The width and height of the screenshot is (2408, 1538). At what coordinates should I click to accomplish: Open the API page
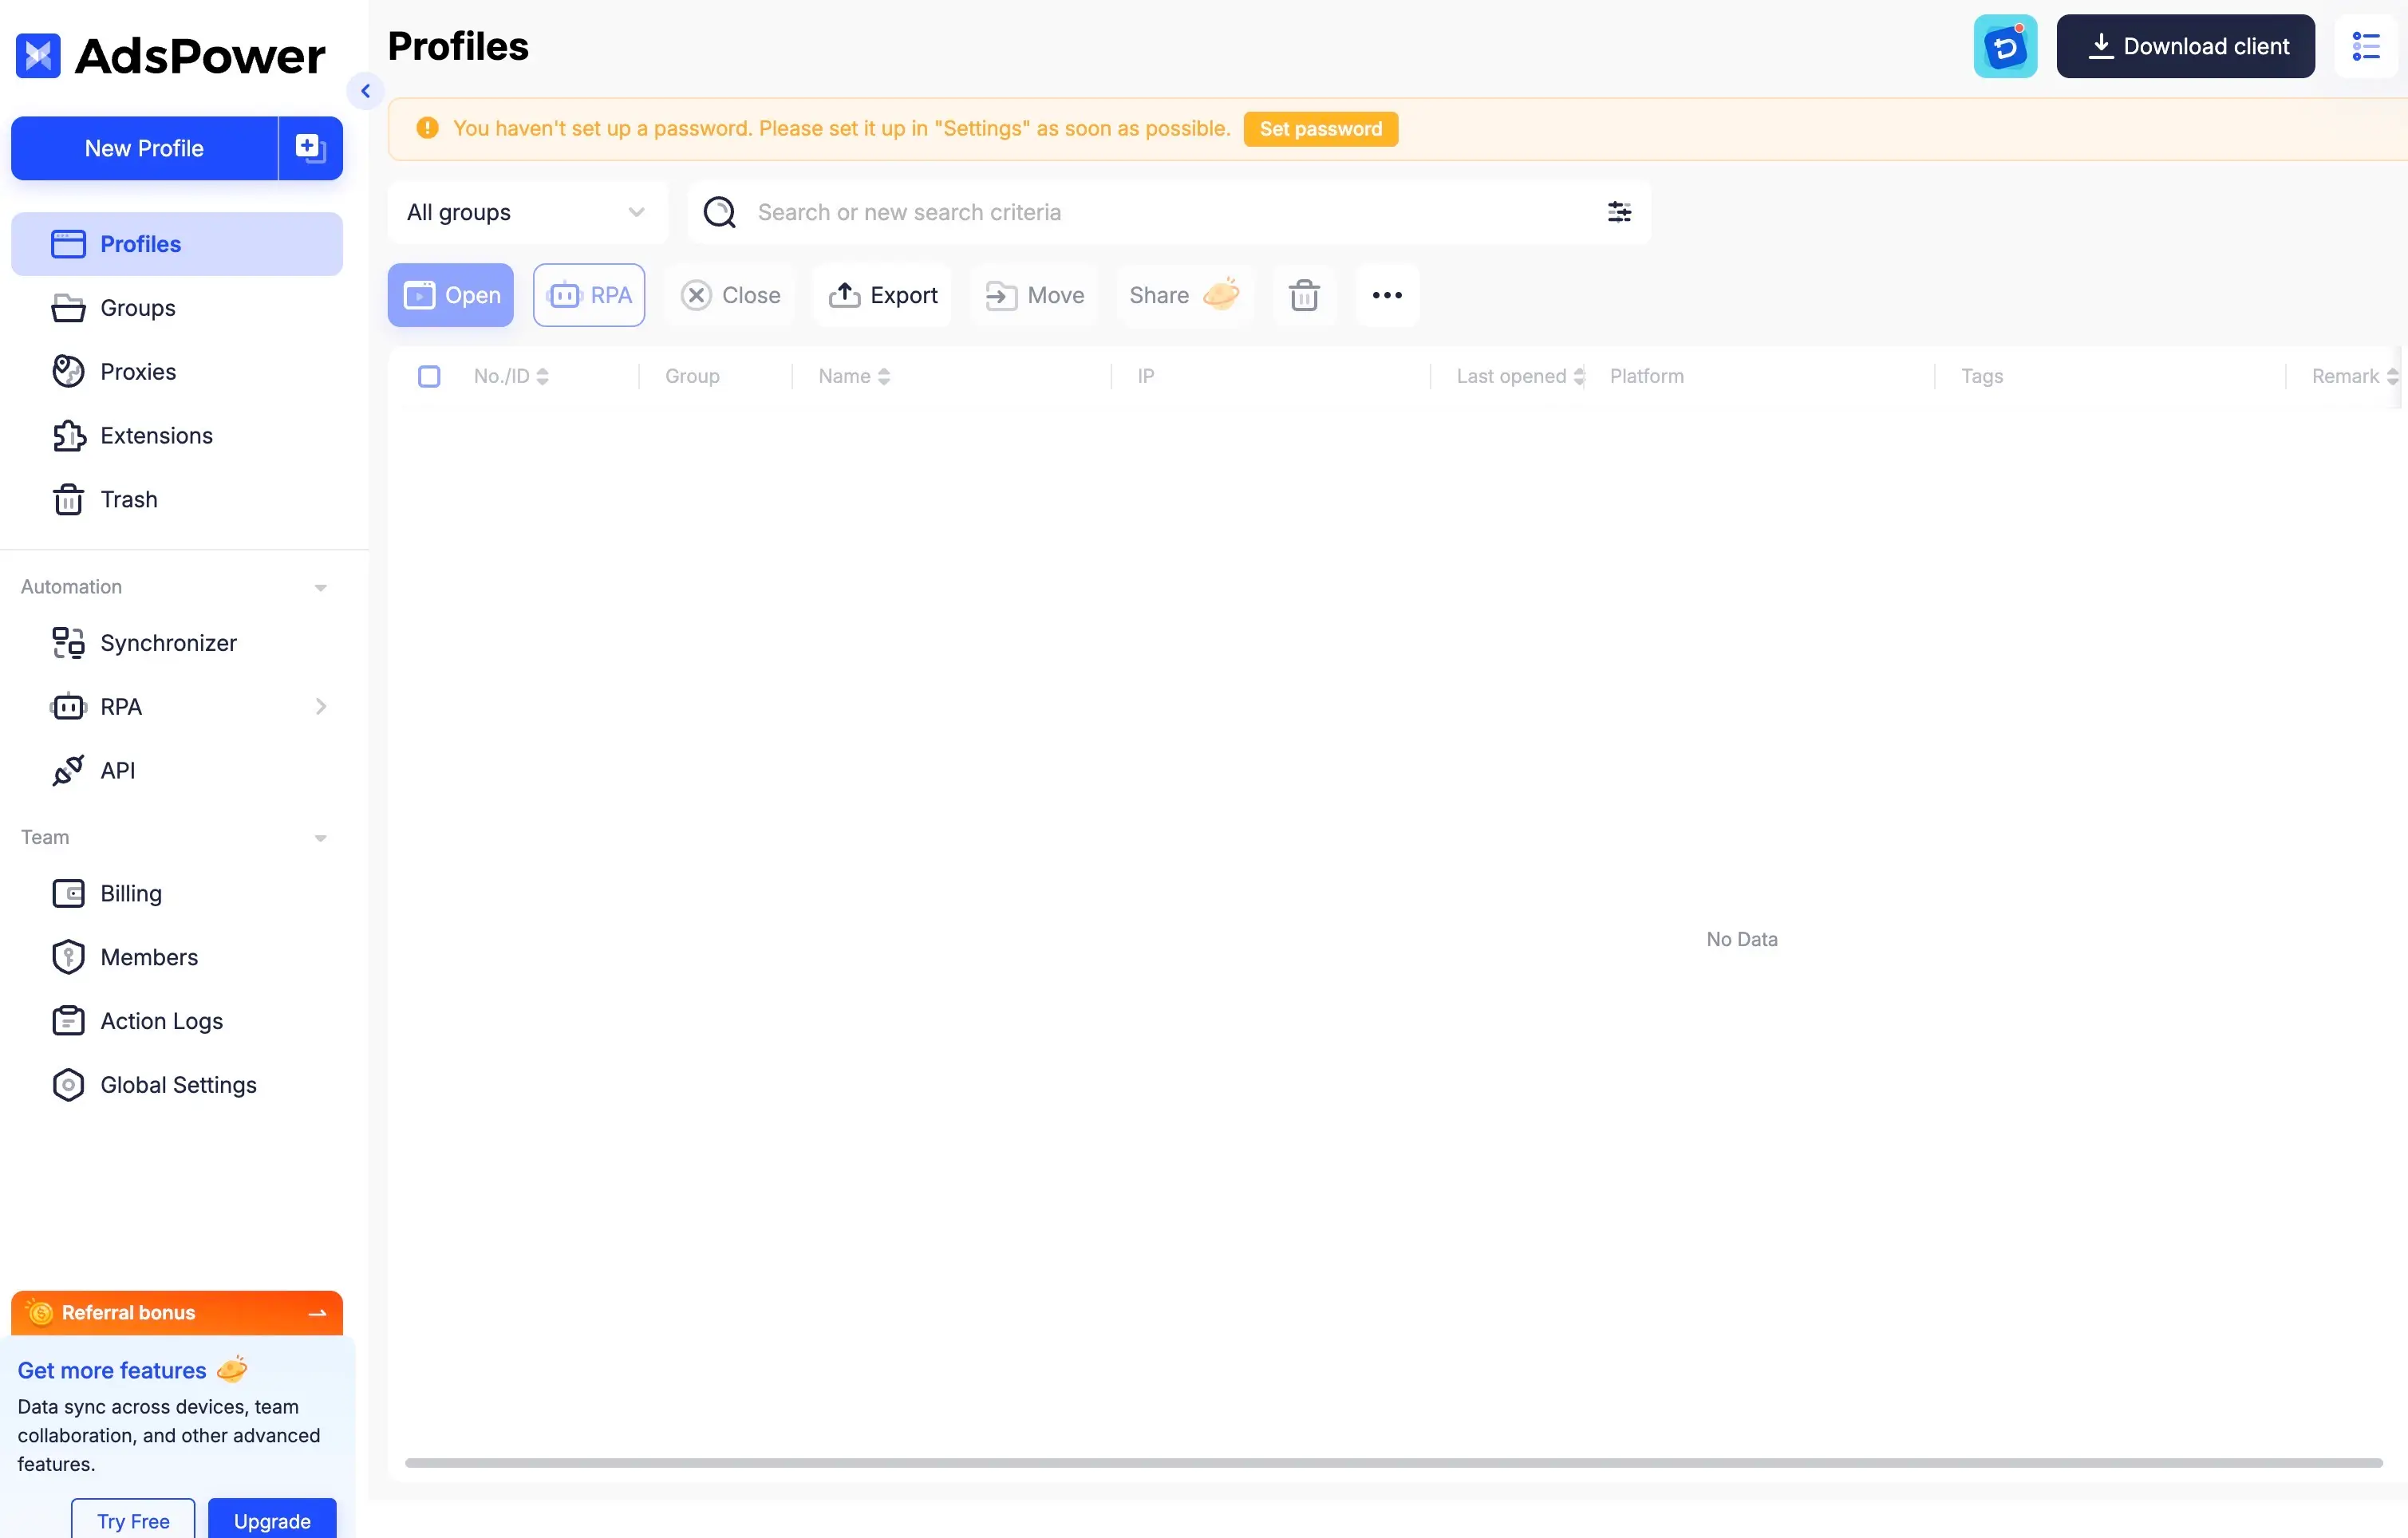177,771
